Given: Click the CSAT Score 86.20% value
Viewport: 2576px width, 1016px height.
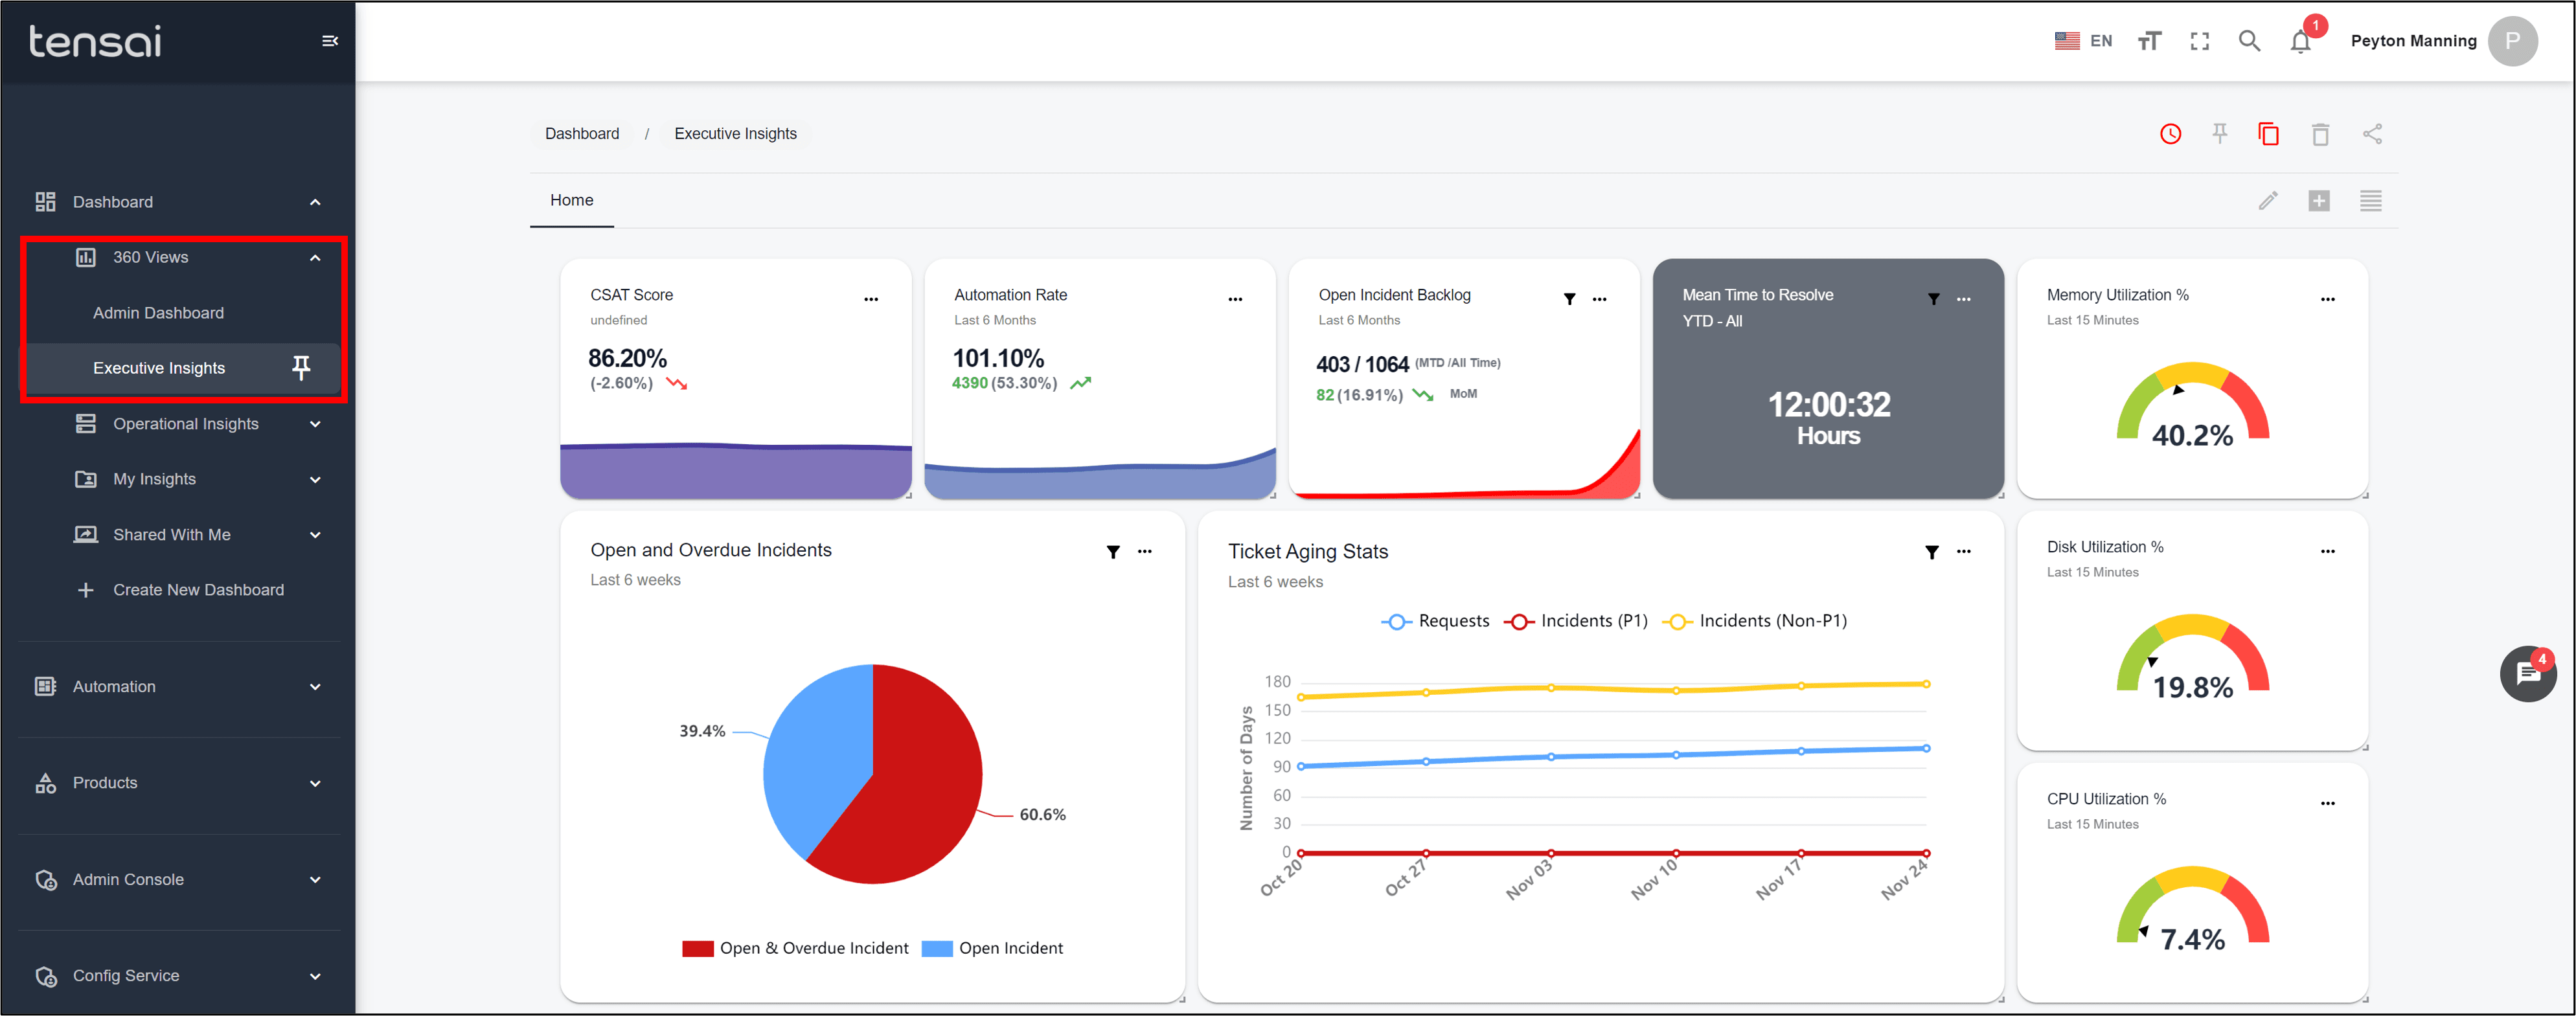Looking at the screenshot, I should pos(627,358).
